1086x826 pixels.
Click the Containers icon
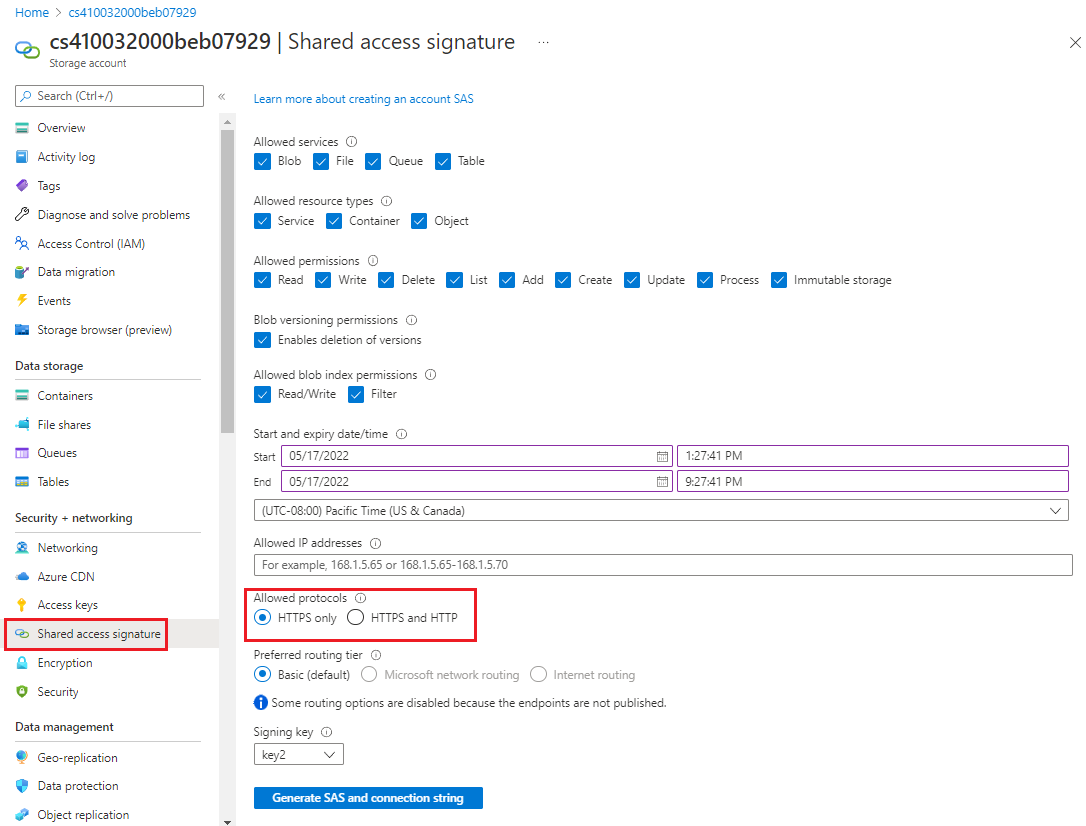22,395
